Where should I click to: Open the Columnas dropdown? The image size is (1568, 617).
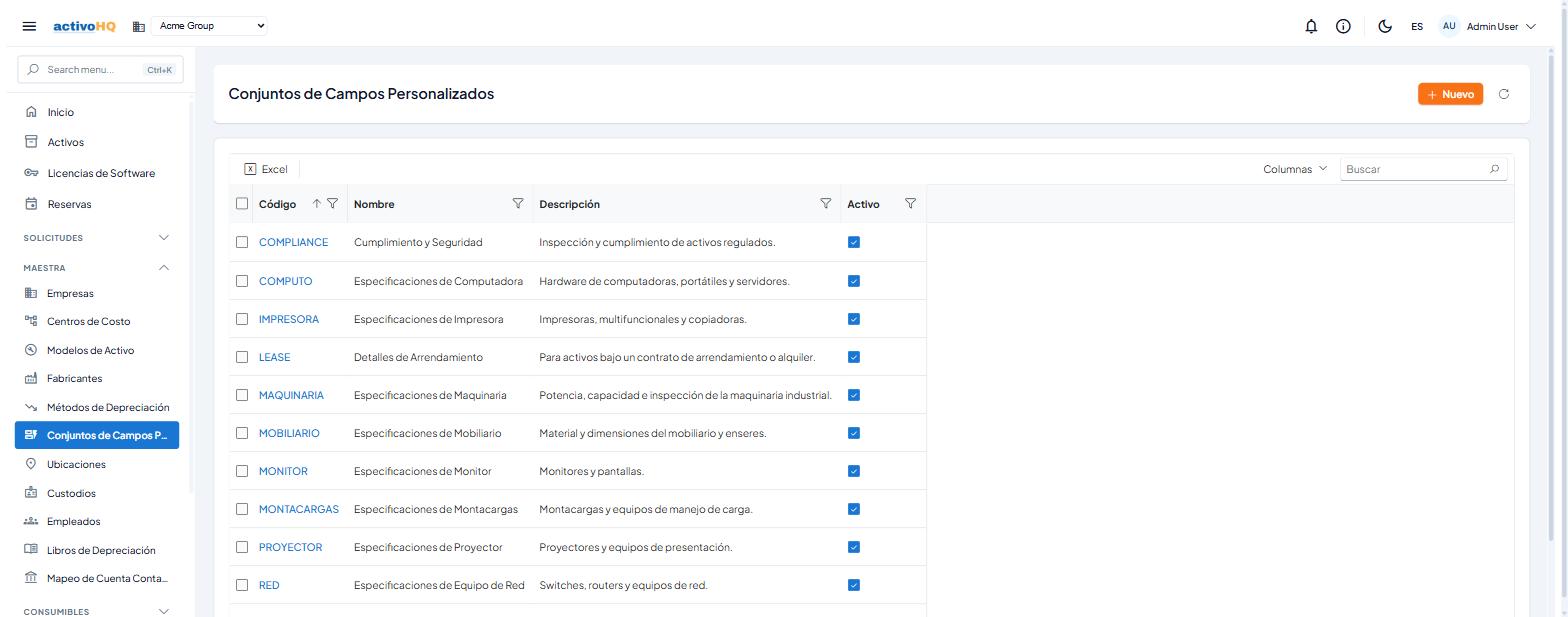click(x=1295, y=169)
